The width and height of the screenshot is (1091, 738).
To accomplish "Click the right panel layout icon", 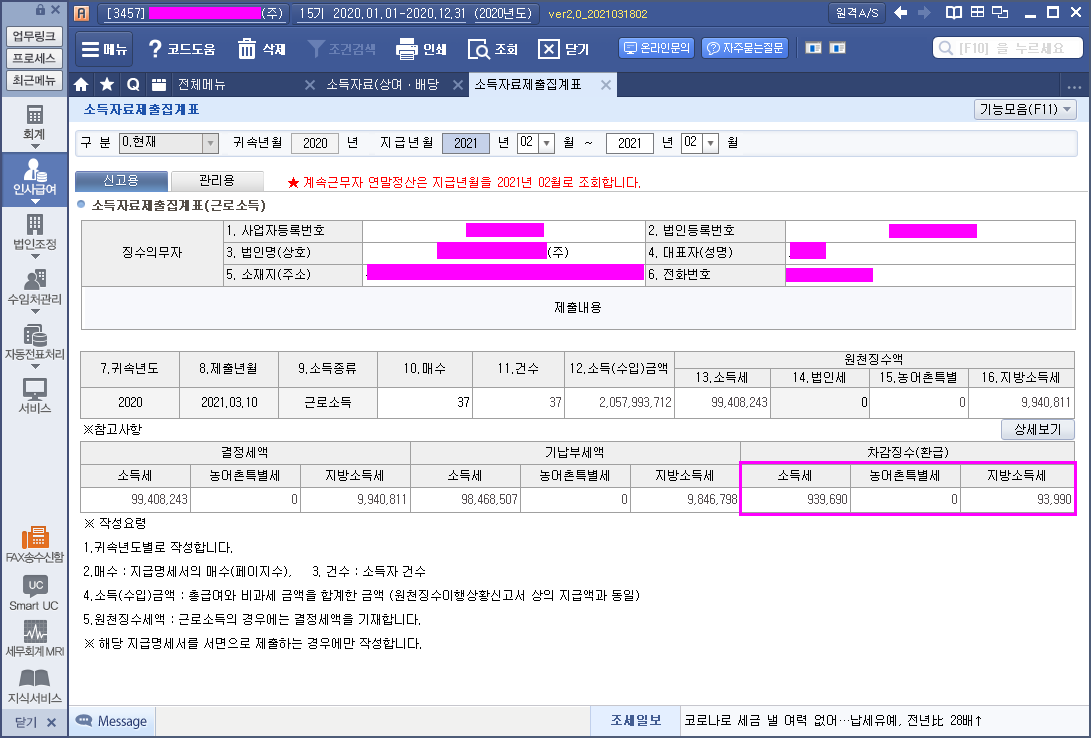I will point(837,48).
